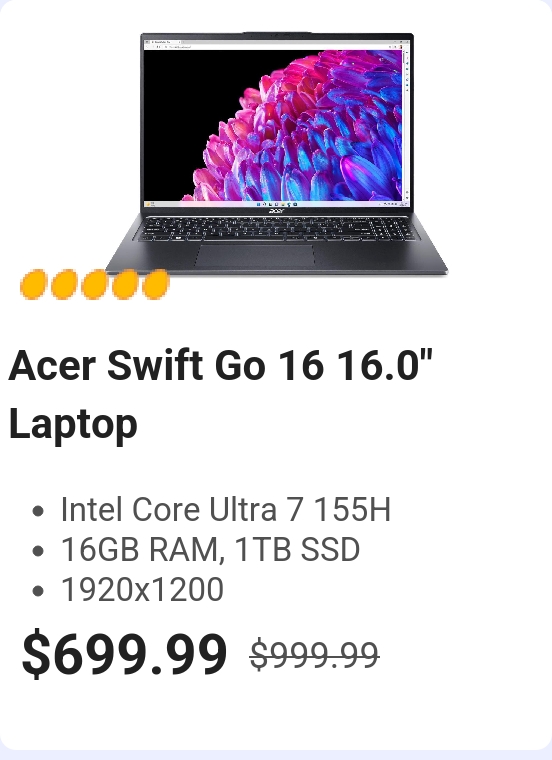Open the Acer Swift Go 16 product title
This screenshot has width=552, height=760.
220,394
